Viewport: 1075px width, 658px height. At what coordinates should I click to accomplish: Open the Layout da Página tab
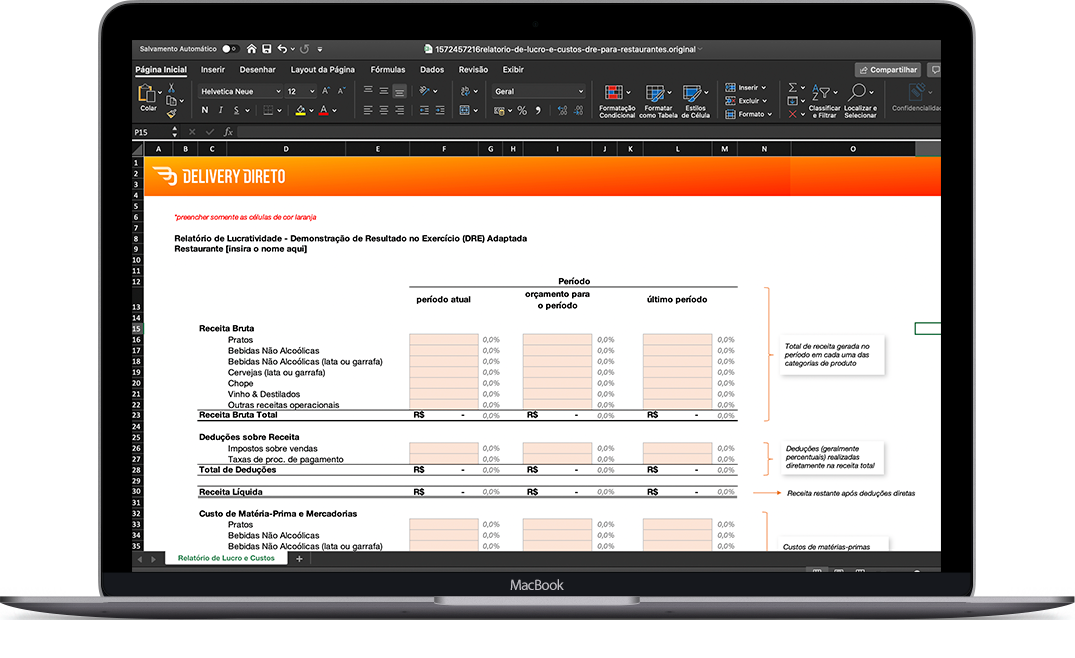pyautogui.click(x=323, y=69)
